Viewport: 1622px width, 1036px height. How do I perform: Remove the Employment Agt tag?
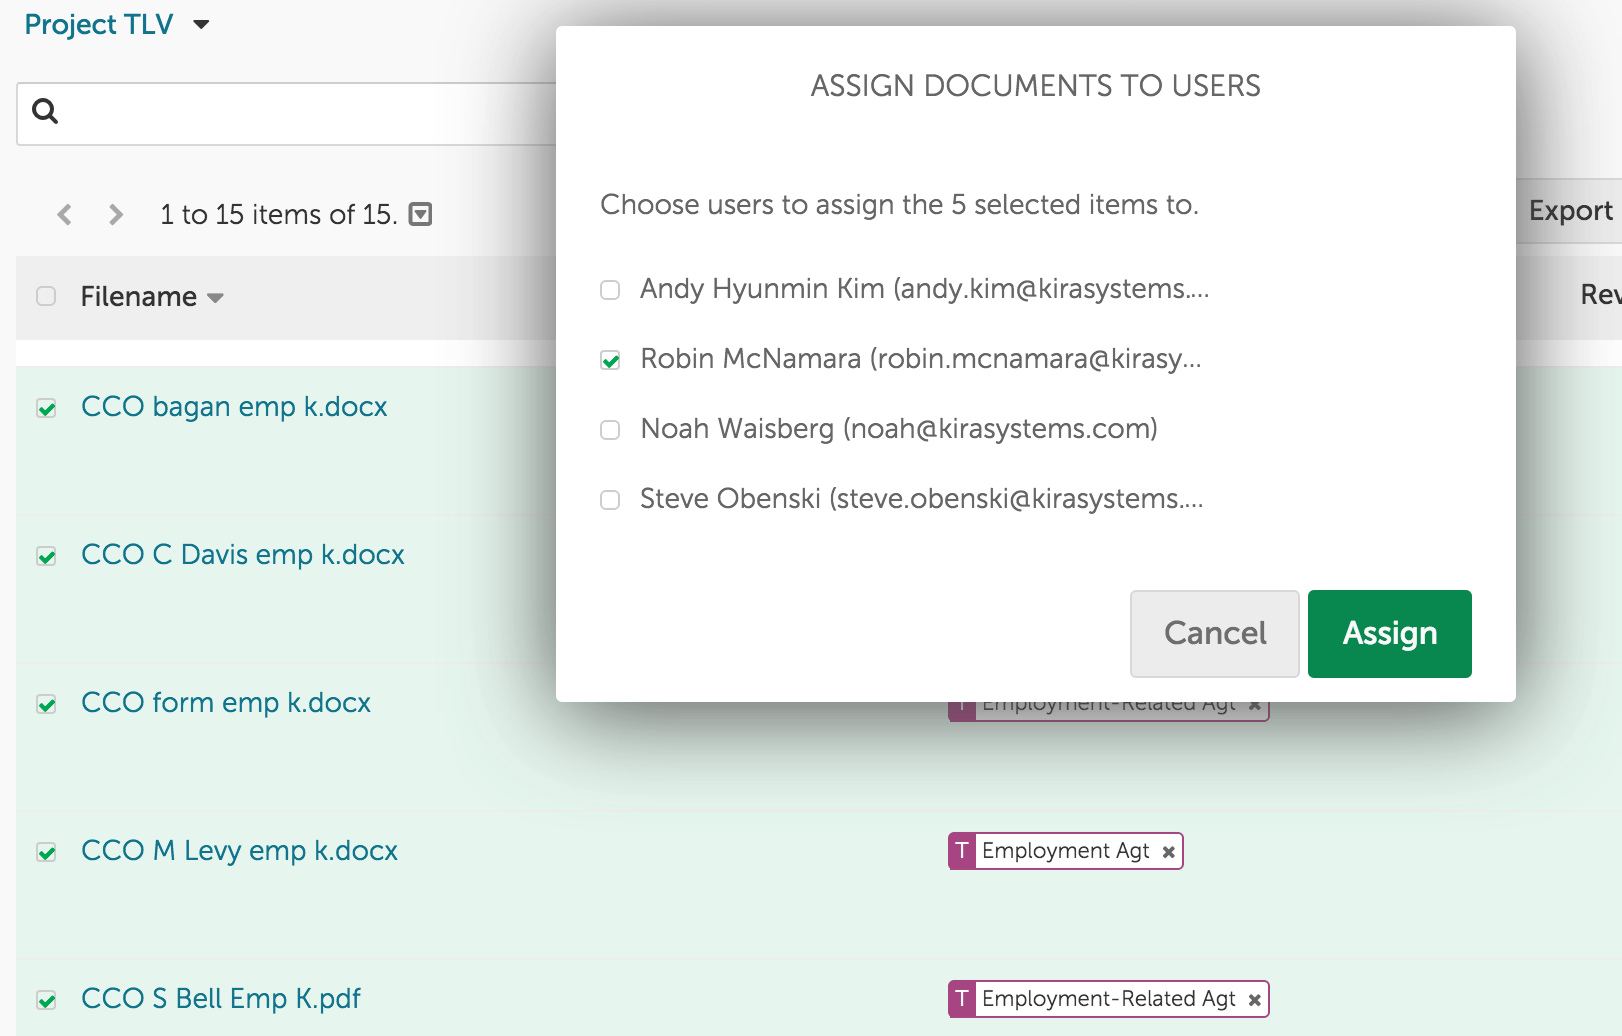[x=1168, y=852]
